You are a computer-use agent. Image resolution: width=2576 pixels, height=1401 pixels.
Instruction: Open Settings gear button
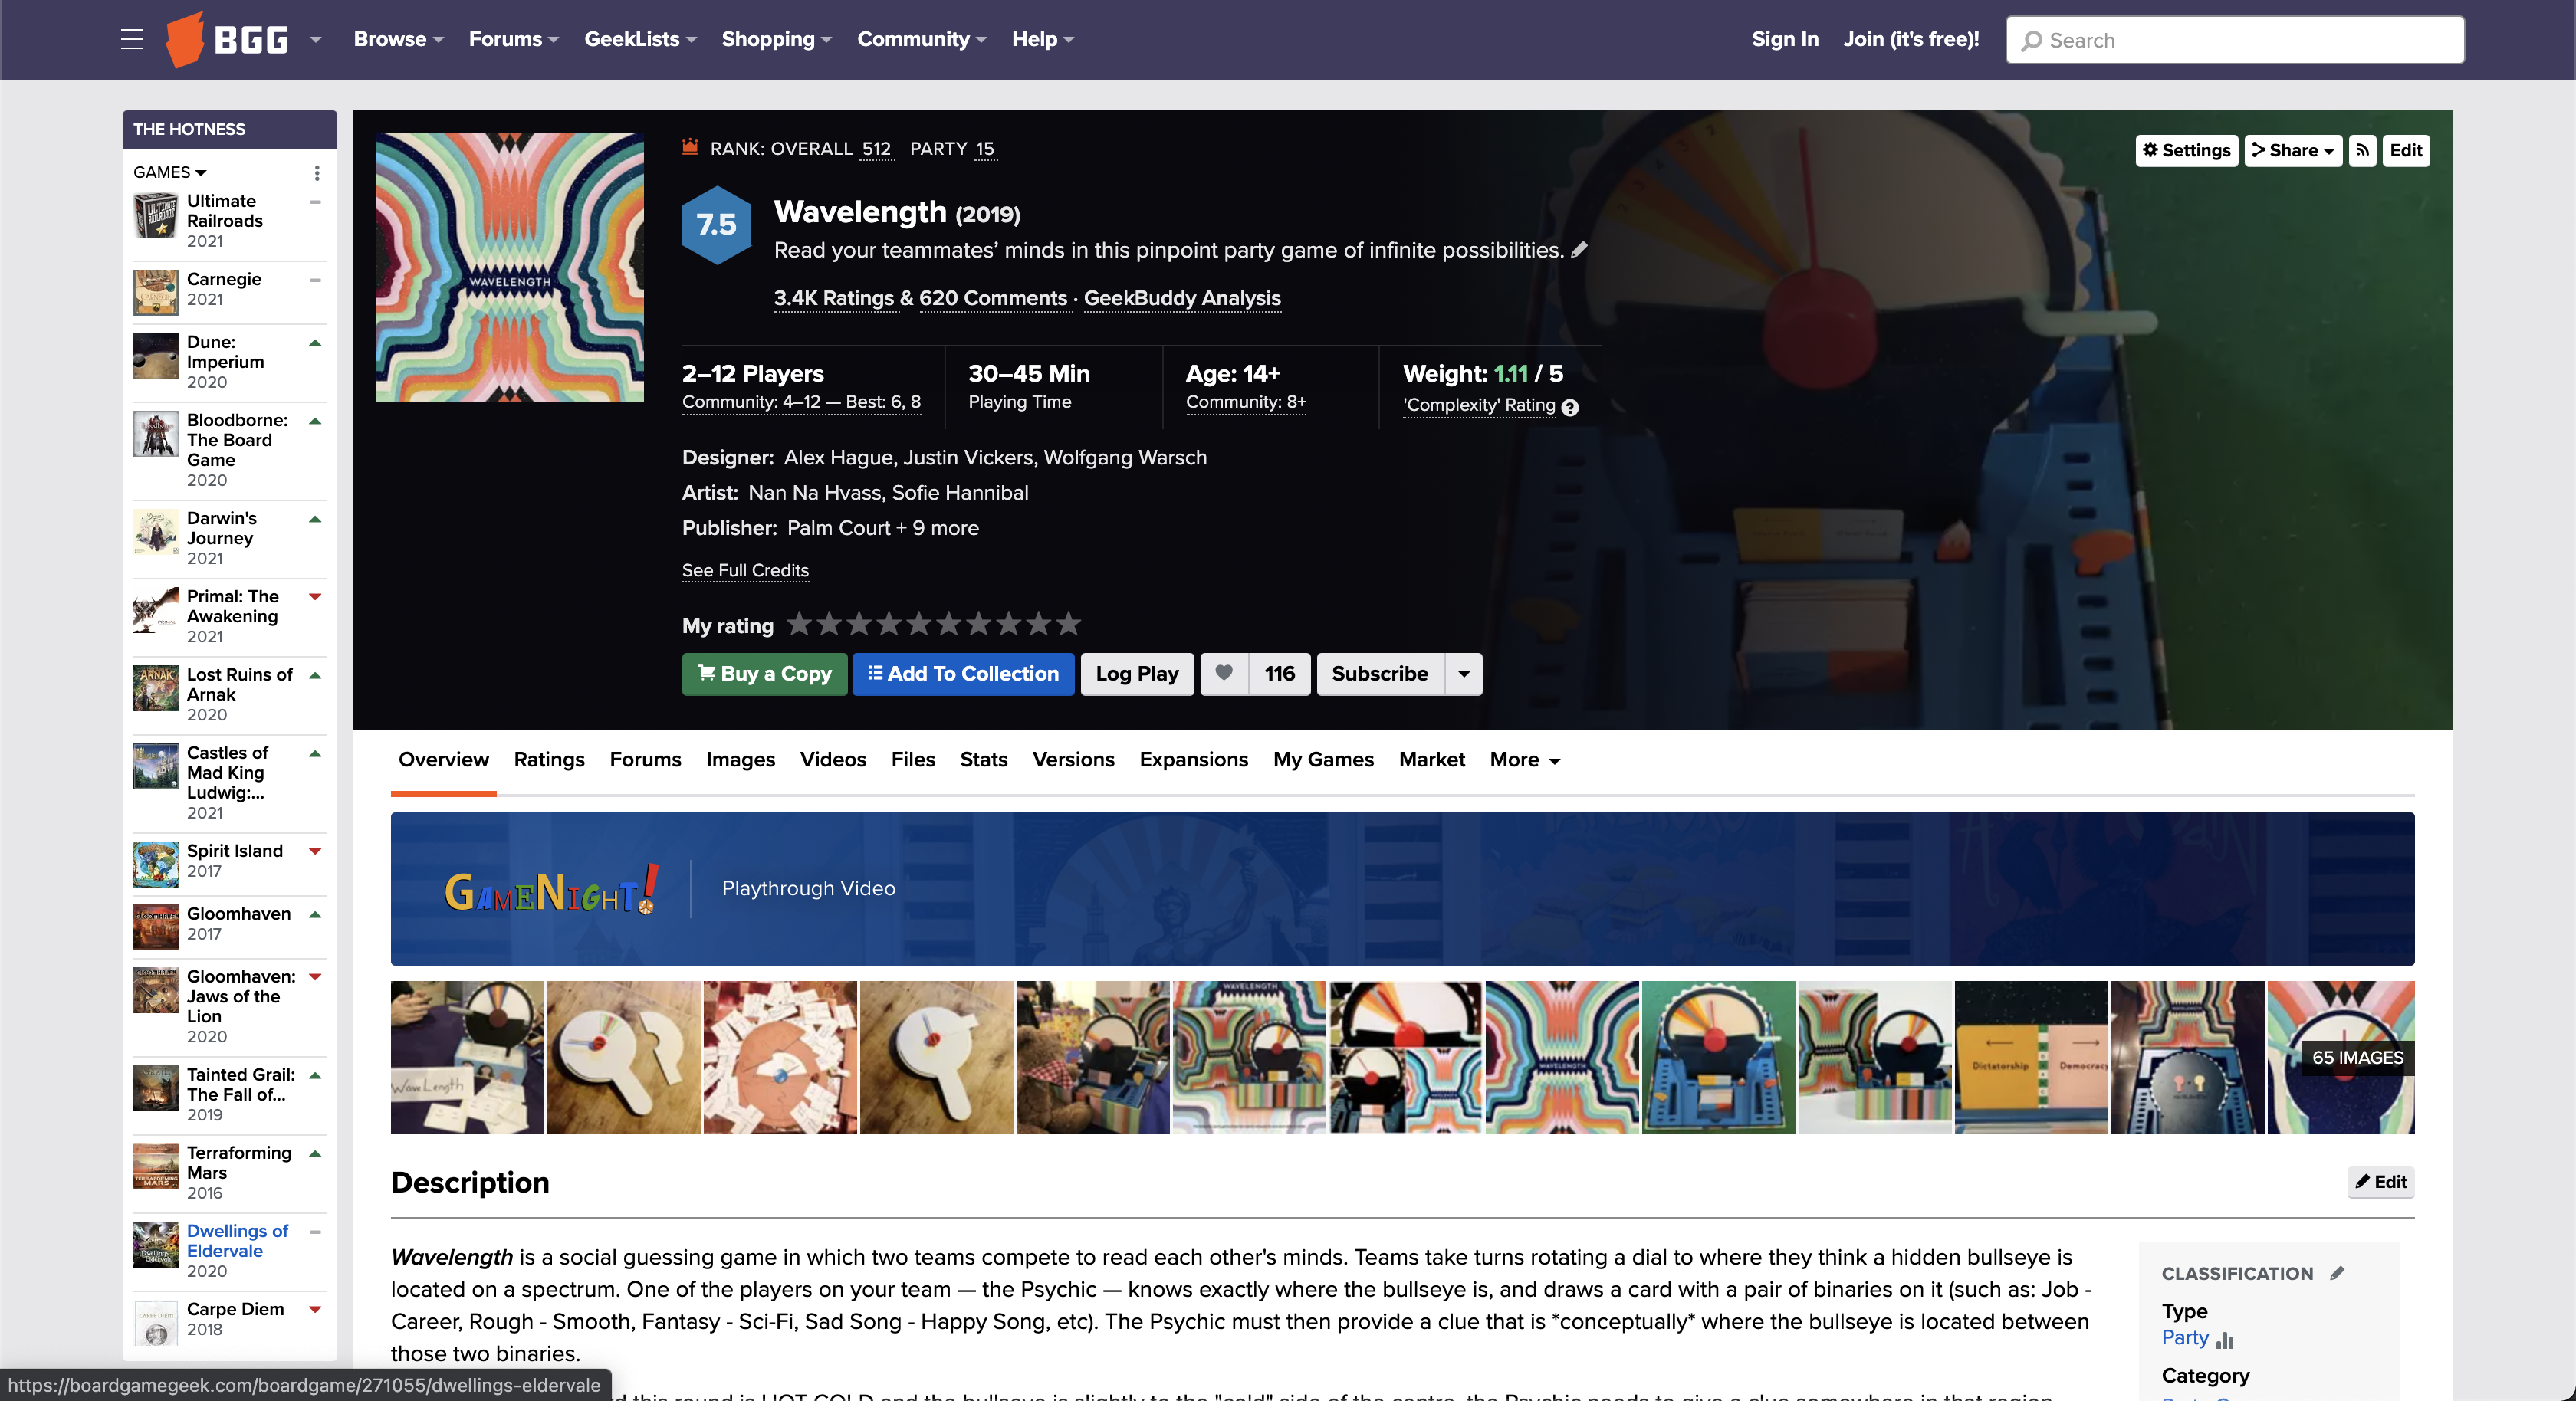(2186, 150)
